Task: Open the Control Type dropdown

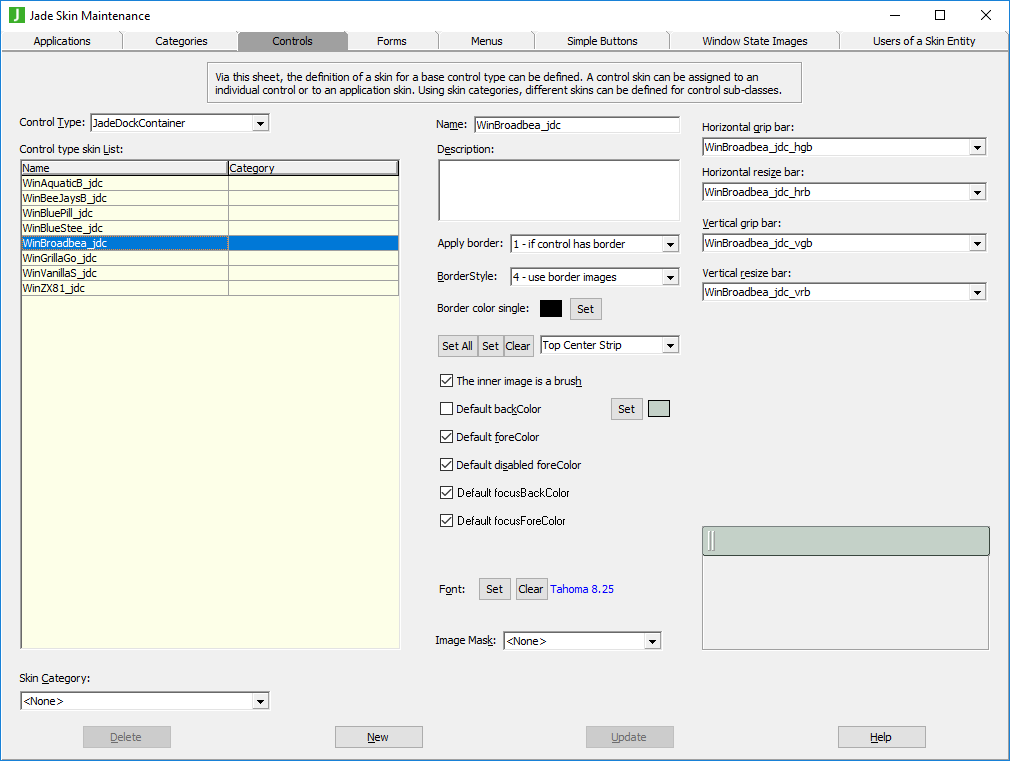Action: 260,123
